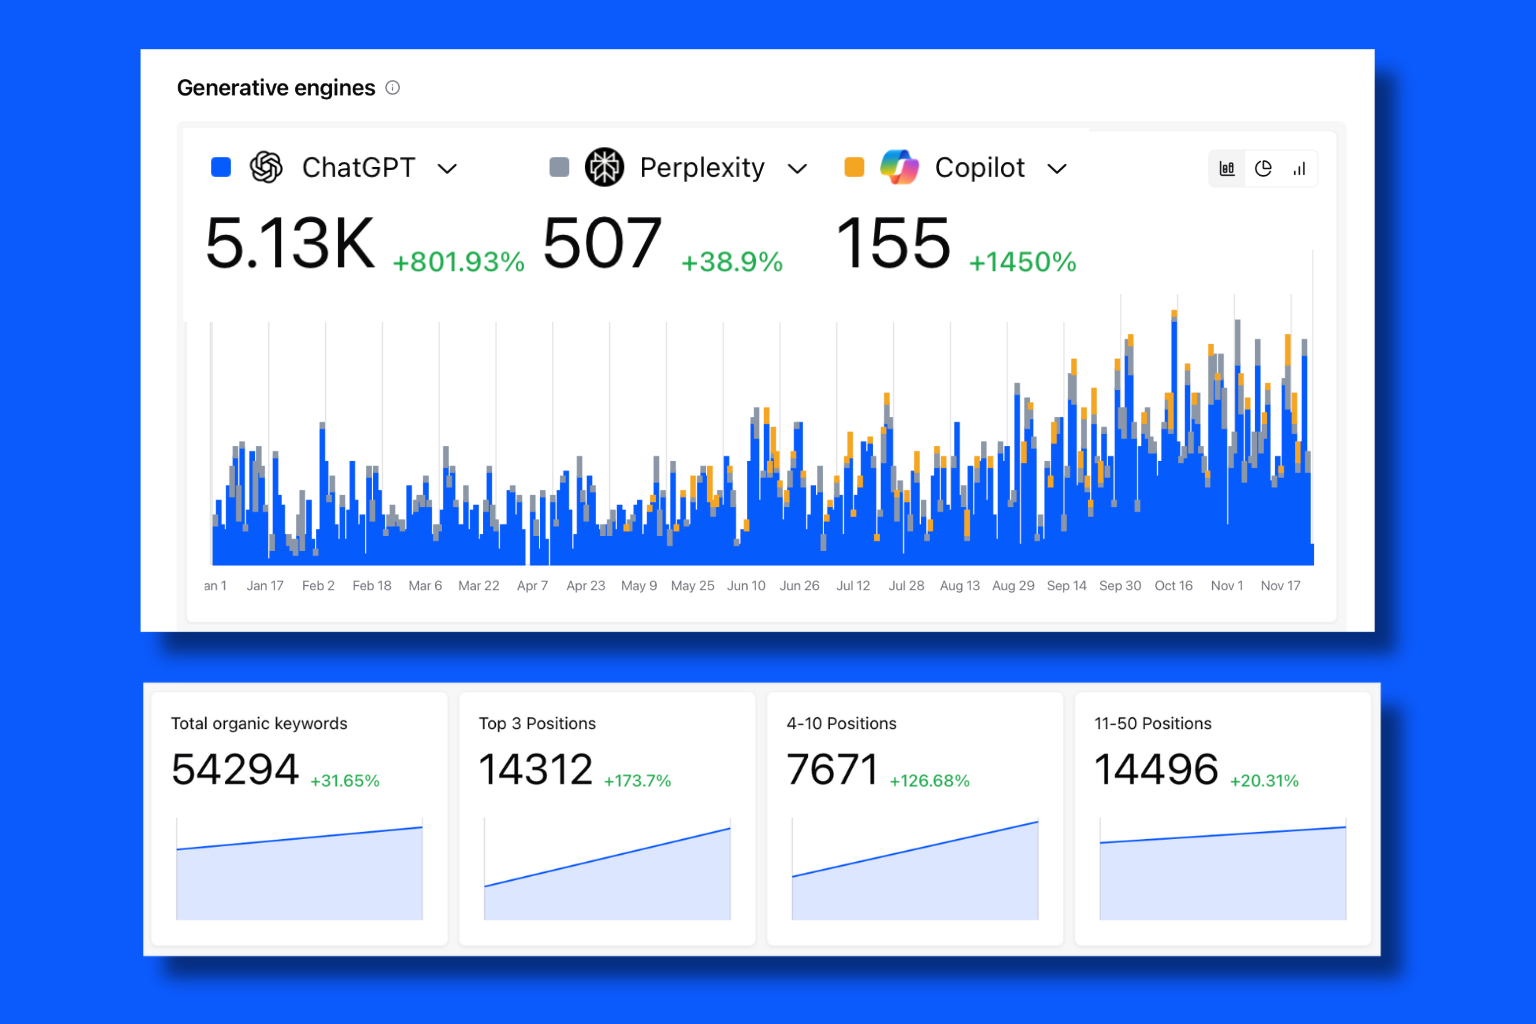The height and width of the screenshot is (1024, 1536).
Task: Click the 4-10 Positions card title
Action: 842,723
